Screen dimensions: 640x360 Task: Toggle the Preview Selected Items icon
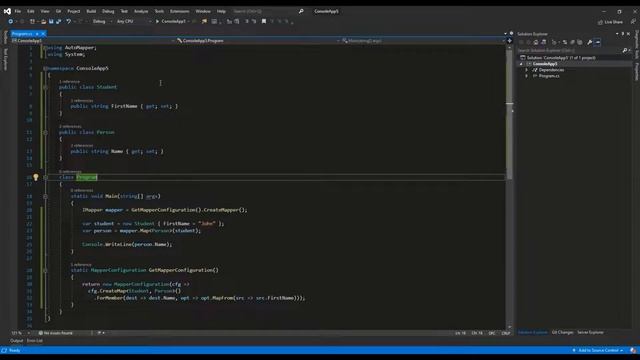coord(597,42)
